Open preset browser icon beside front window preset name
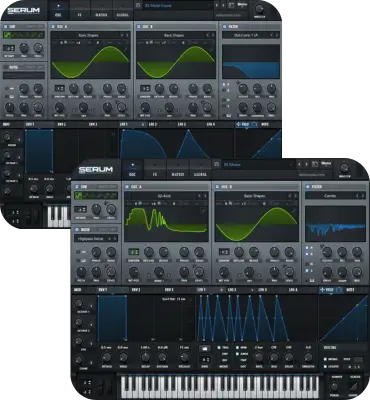 (x=217, y=164)
